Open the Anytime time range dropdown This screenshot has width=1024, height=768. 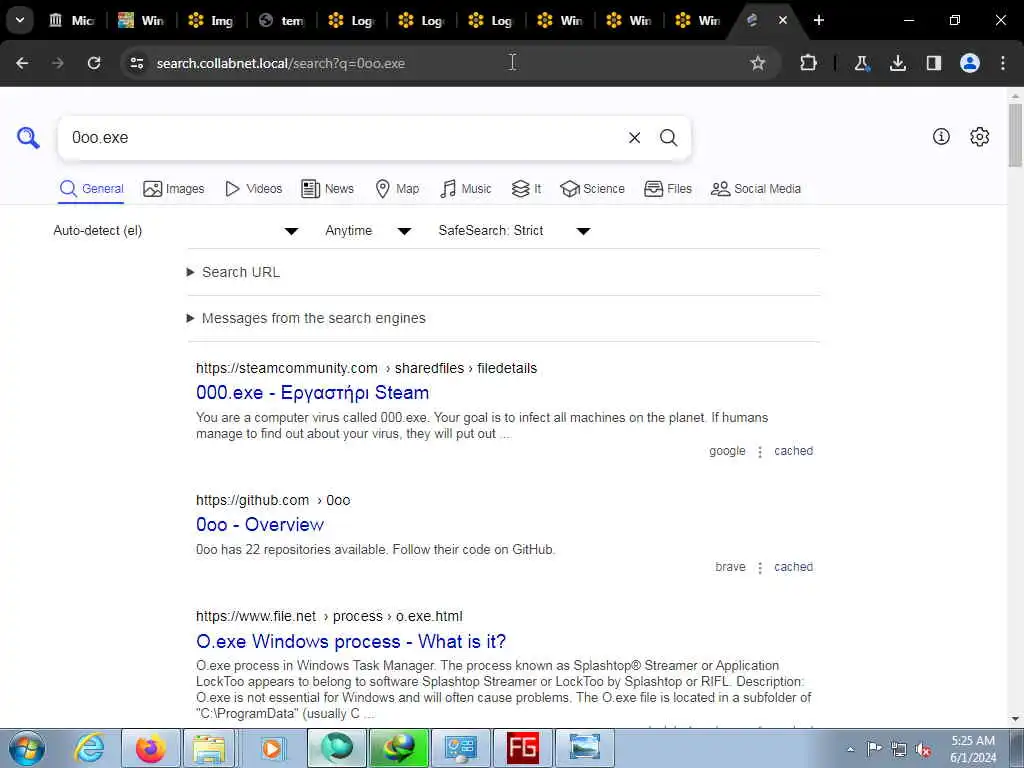[368, 231]
